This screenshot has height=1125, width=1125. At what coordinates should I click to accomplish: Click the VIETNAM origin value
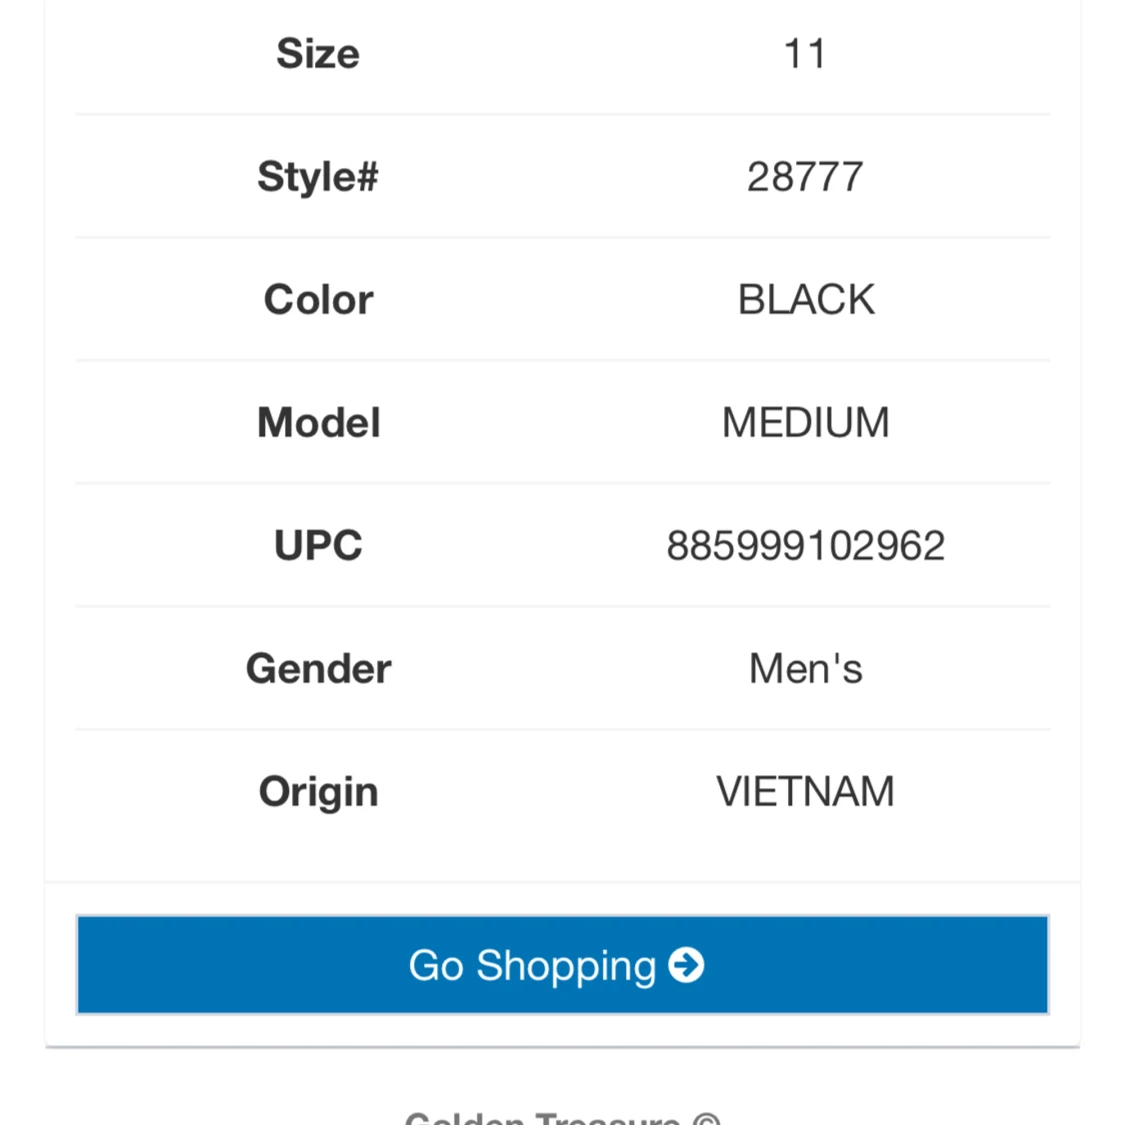pos(806,791)
